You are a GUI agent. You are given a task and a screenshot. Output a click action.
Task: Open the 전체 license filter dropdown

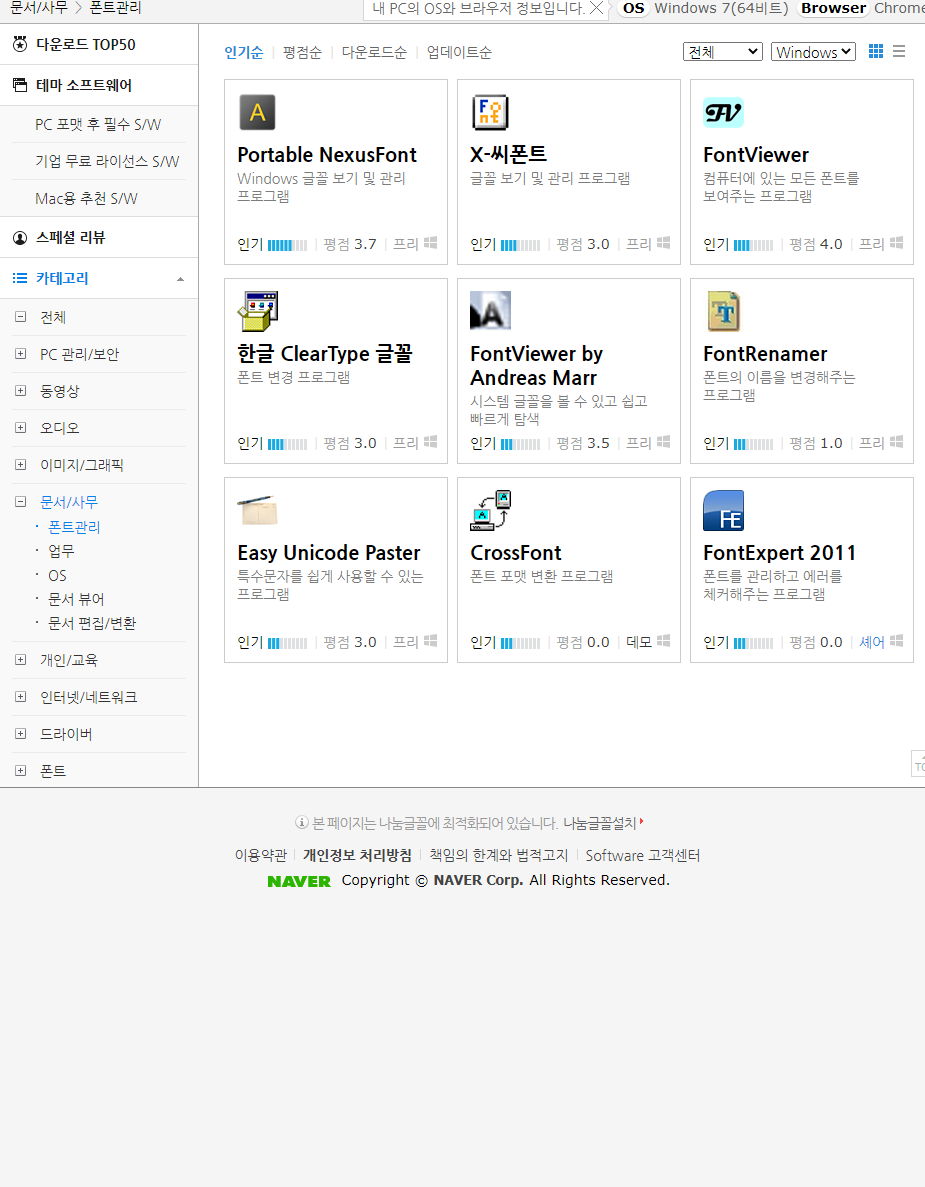(x=722, y=51)
